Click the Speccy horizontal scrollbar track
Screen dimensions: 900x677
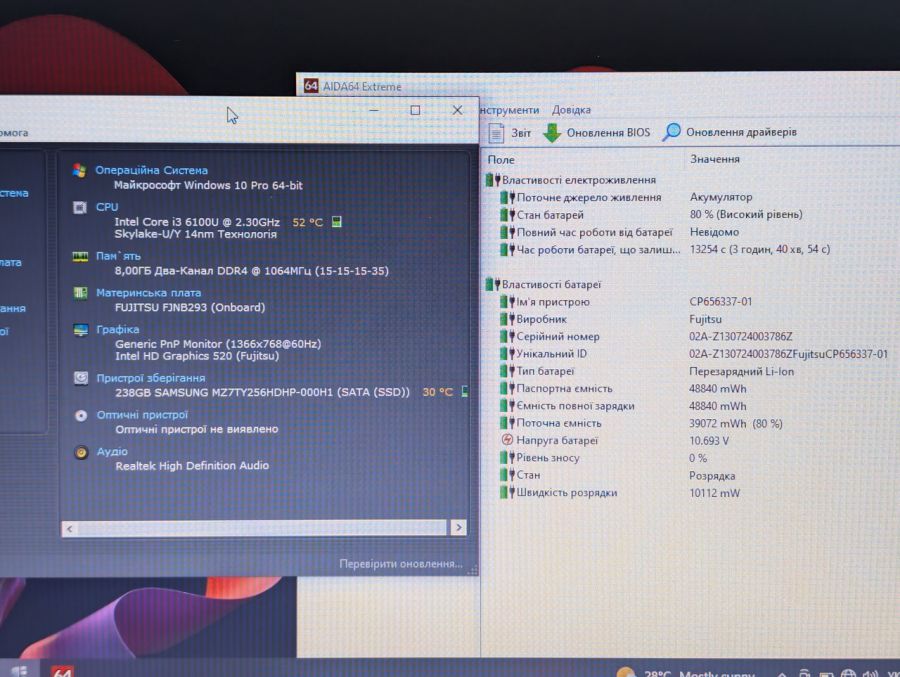(x=262, y=528)
